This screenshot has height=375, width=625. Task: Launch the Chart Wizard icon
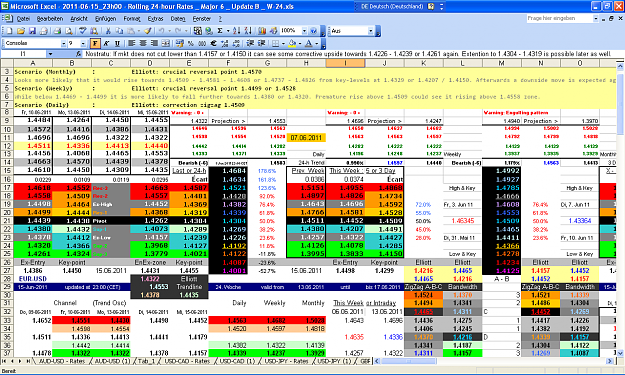[x=262, y=31]
